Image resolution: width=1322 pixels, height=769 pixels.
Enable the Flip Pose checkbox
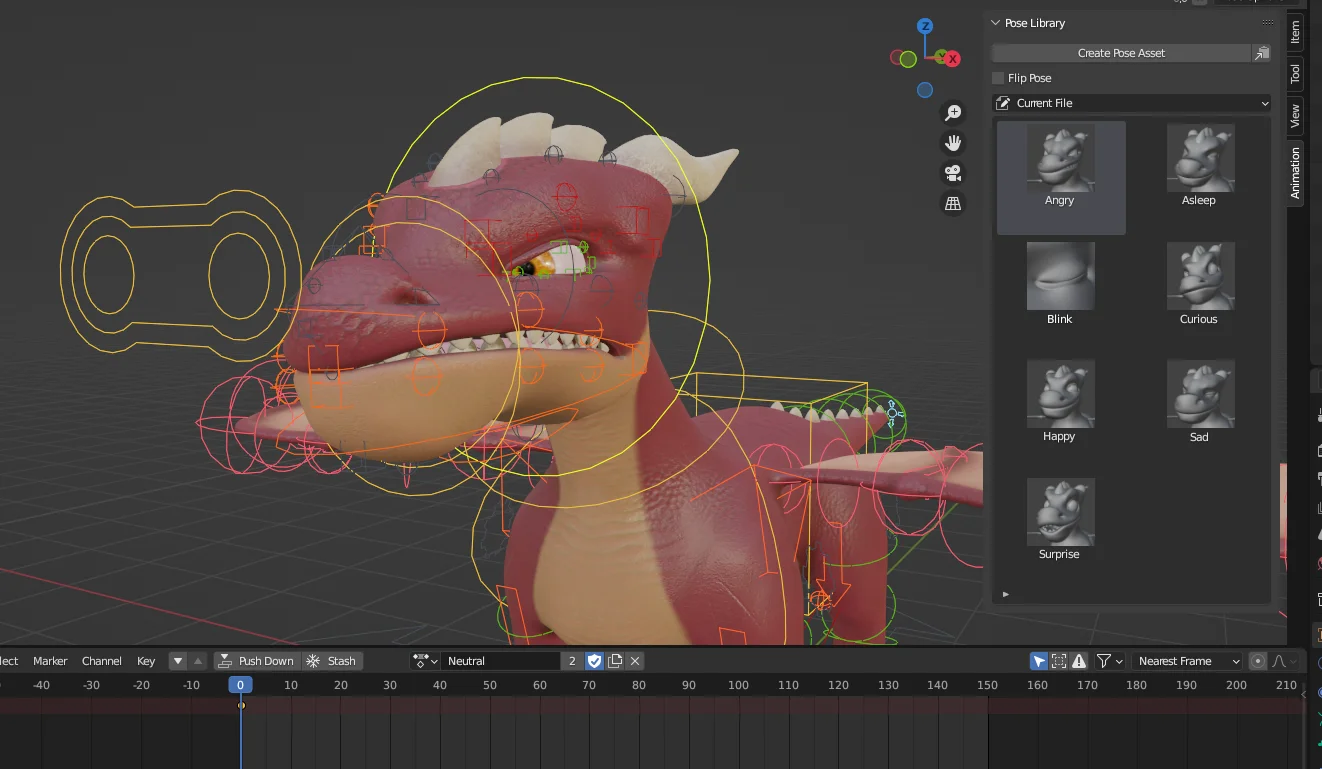click(997, 77)
